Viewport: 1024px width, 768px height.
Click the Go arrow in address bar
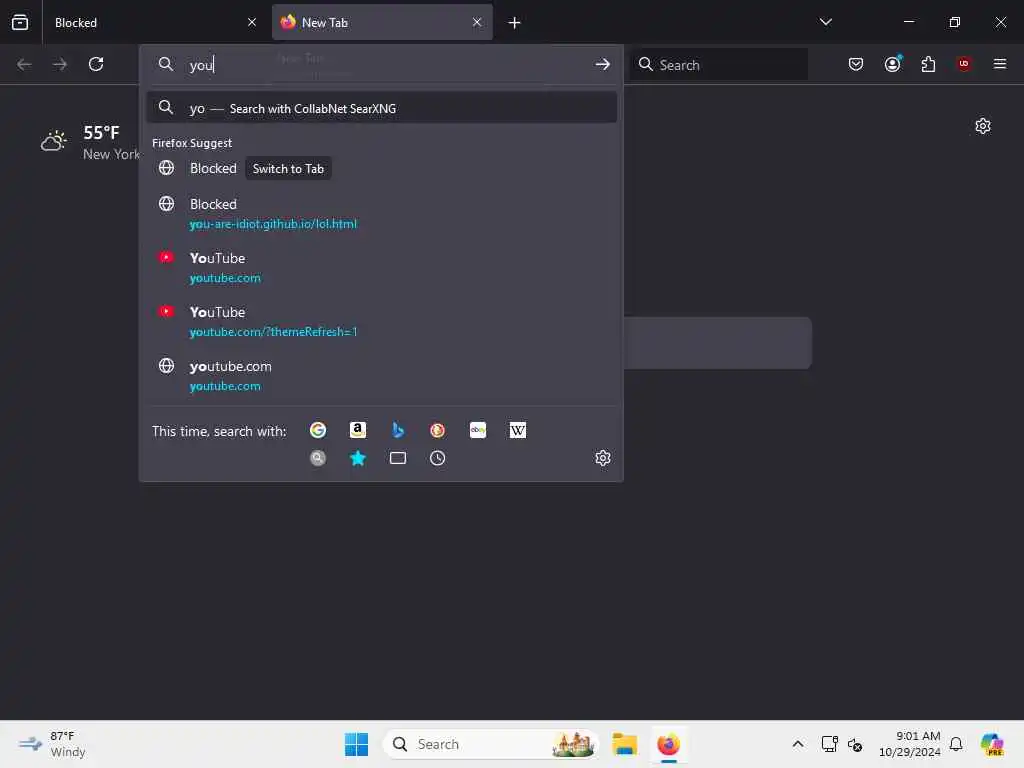(603, 64)
